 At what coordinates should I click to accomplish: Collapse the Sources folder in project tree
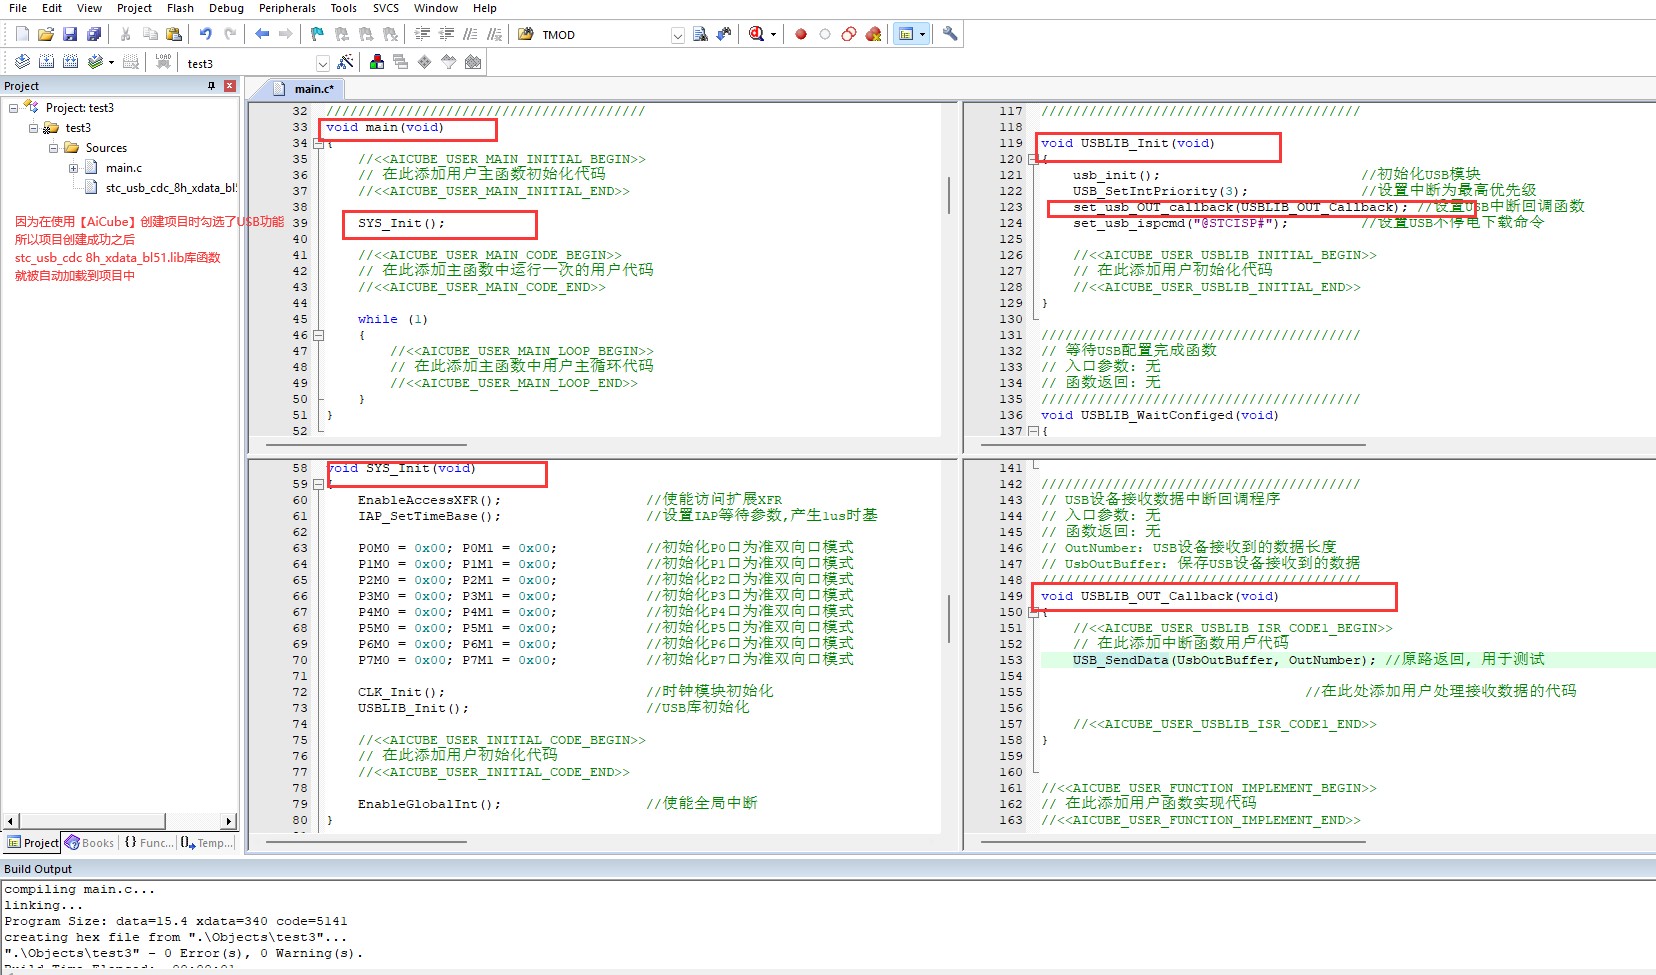pyautogui.click(x=54, y=148)
